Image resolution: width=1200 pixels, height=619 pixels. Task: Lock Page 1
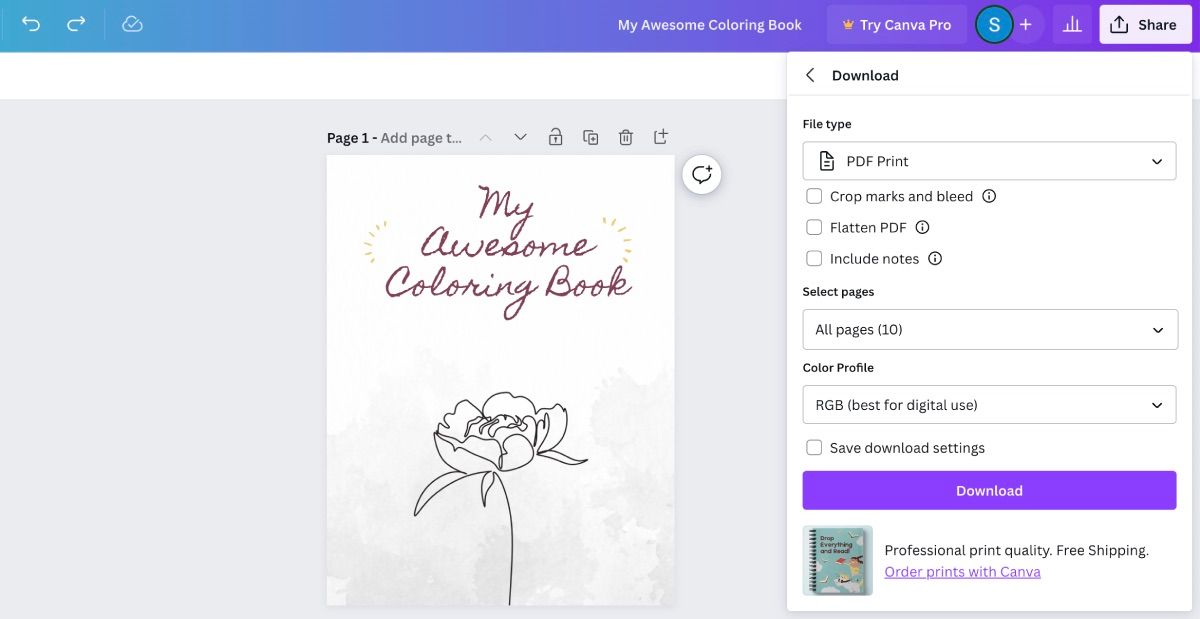tap(555, 136)
